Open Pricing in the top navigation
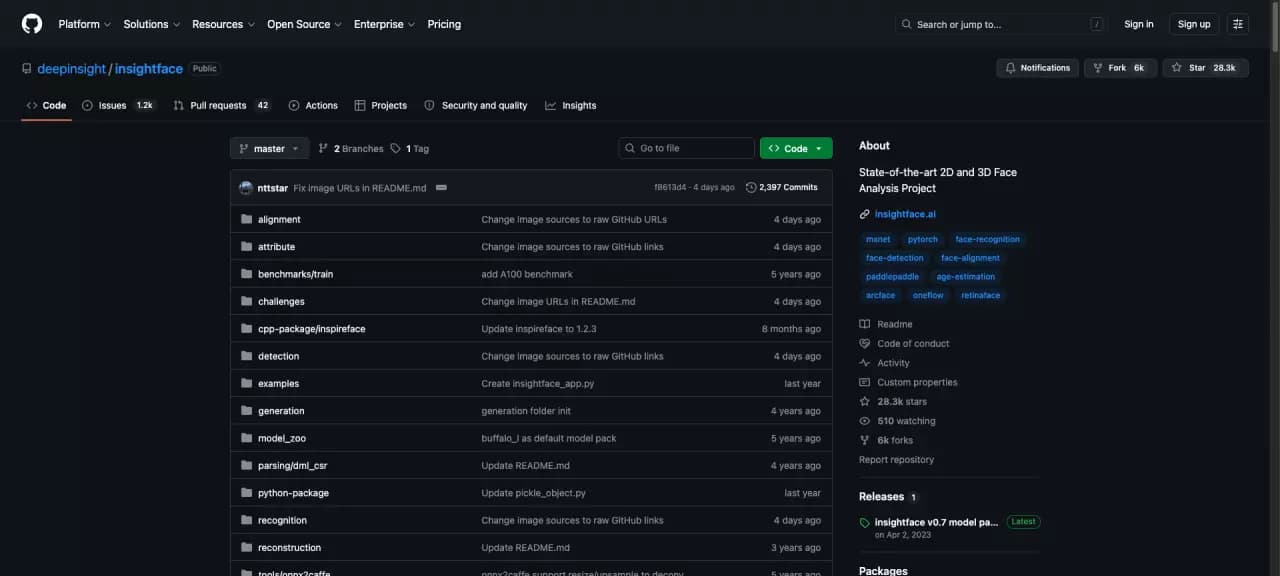 [444, 24]
